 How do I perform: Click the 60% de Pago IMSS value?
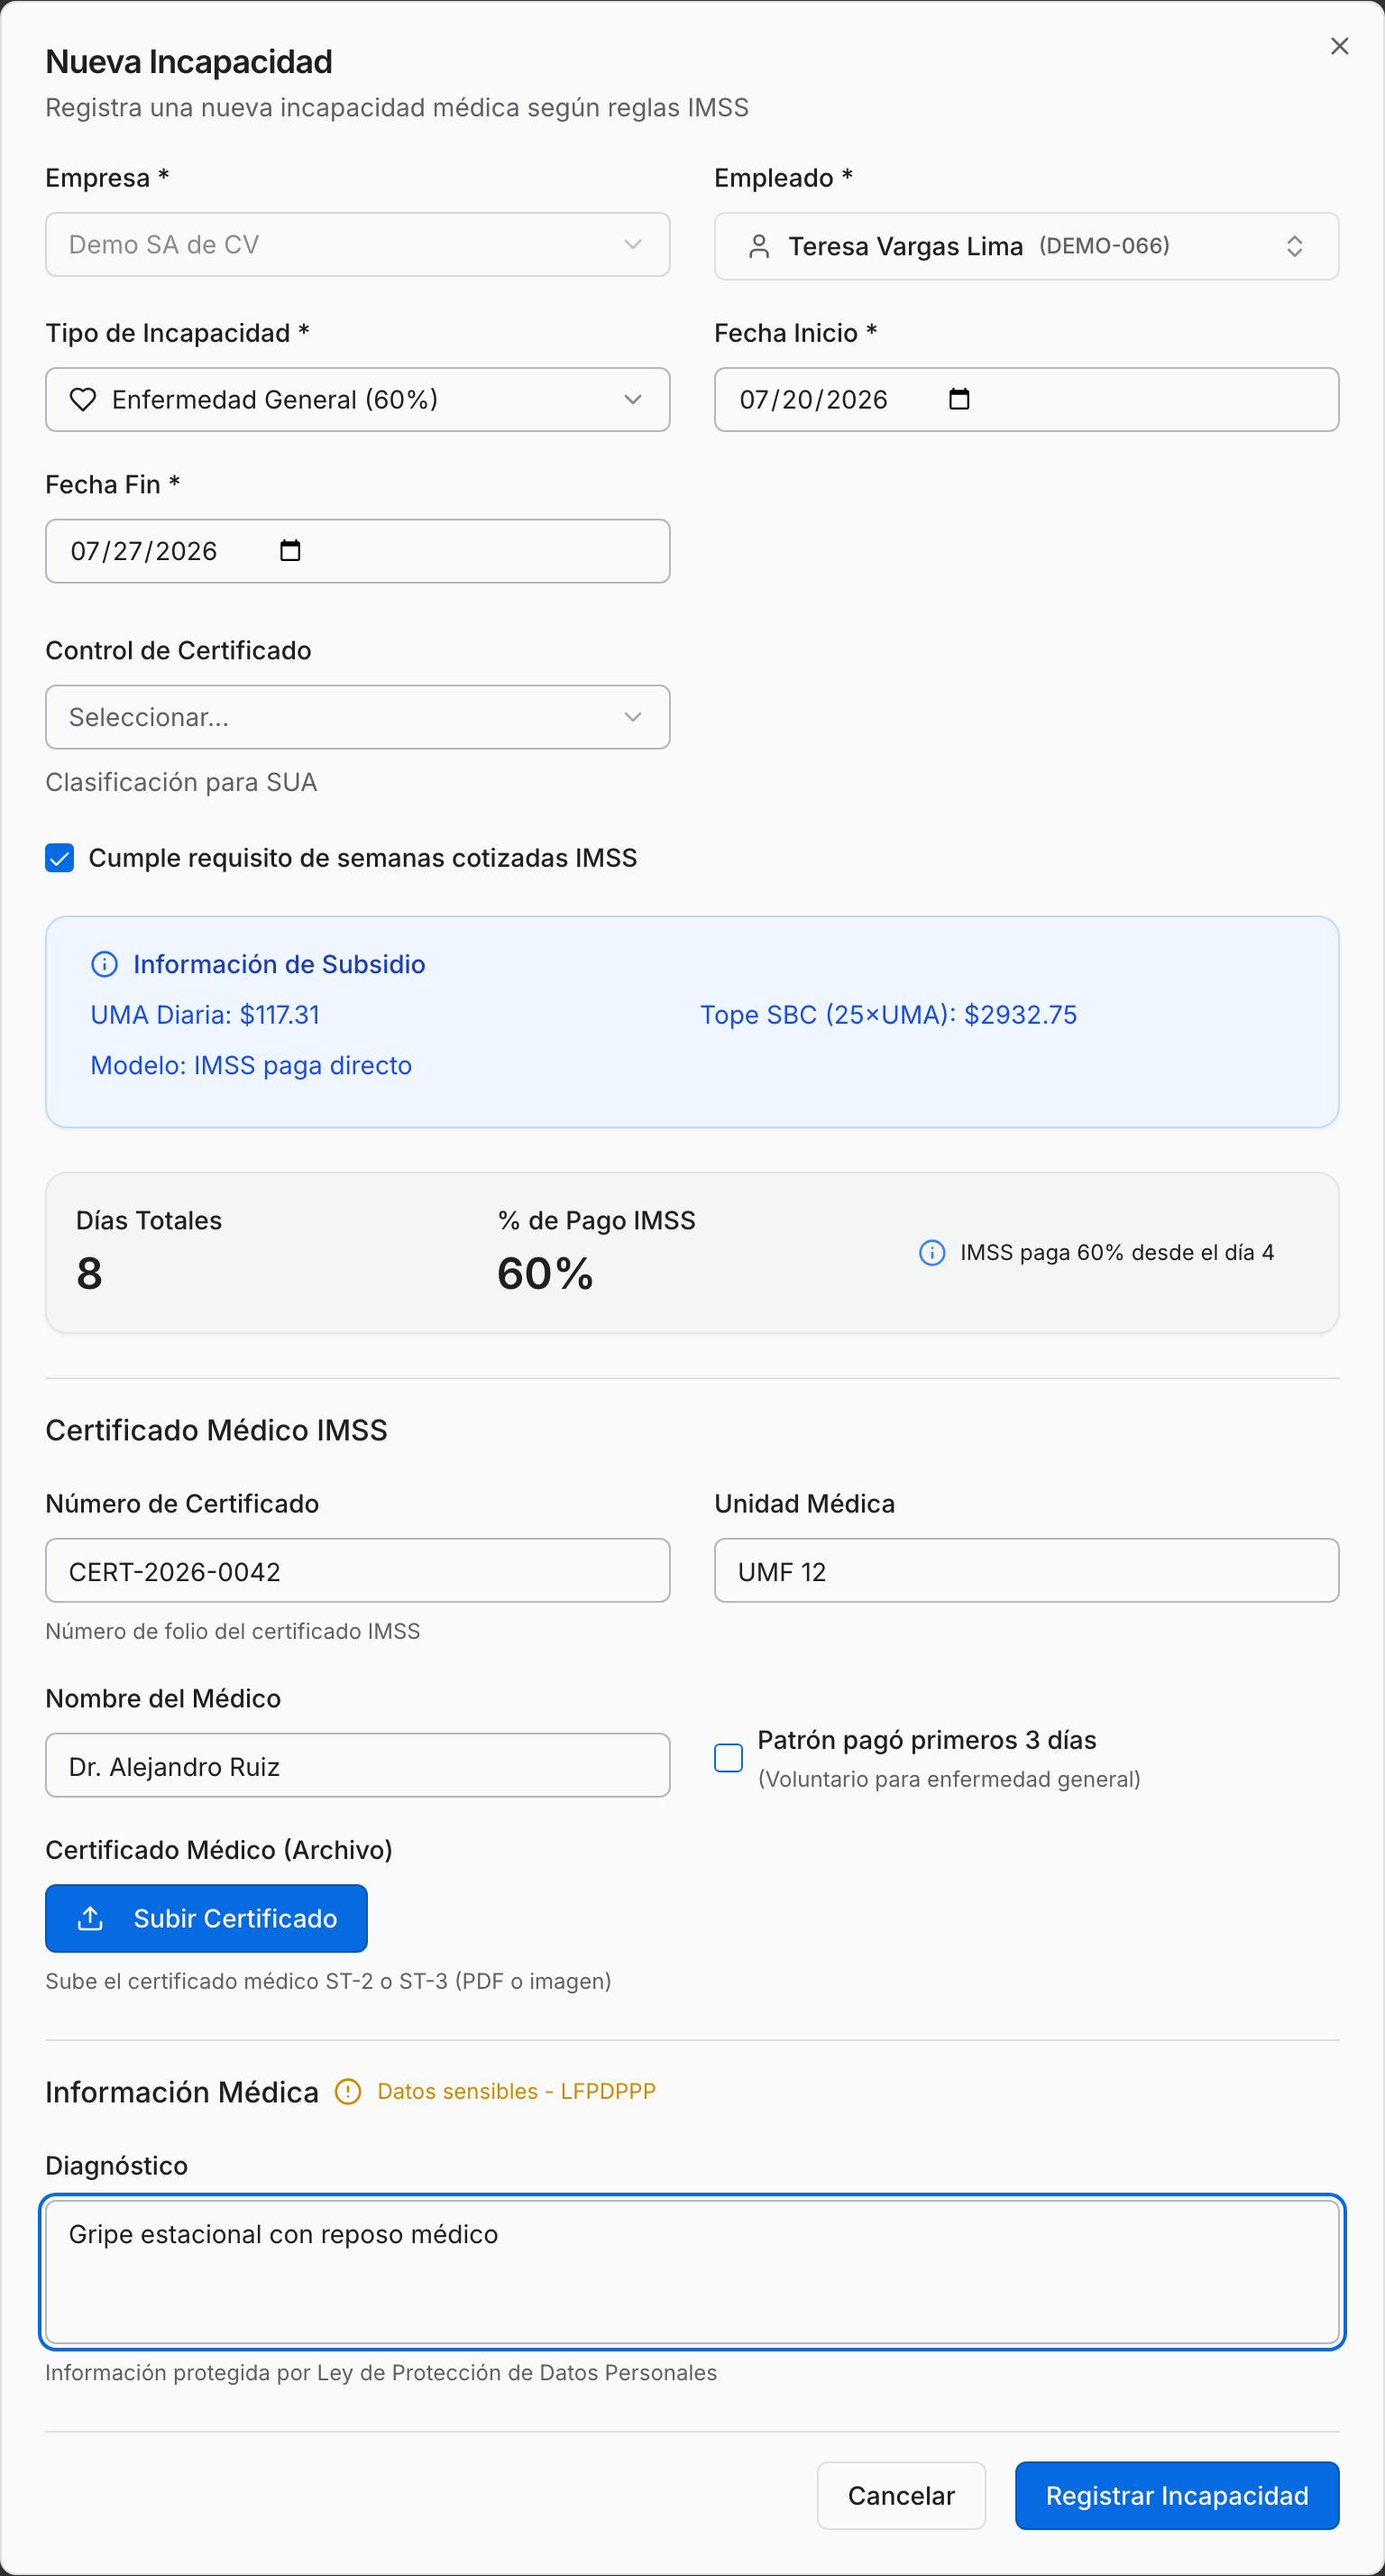click(545, 1273)
